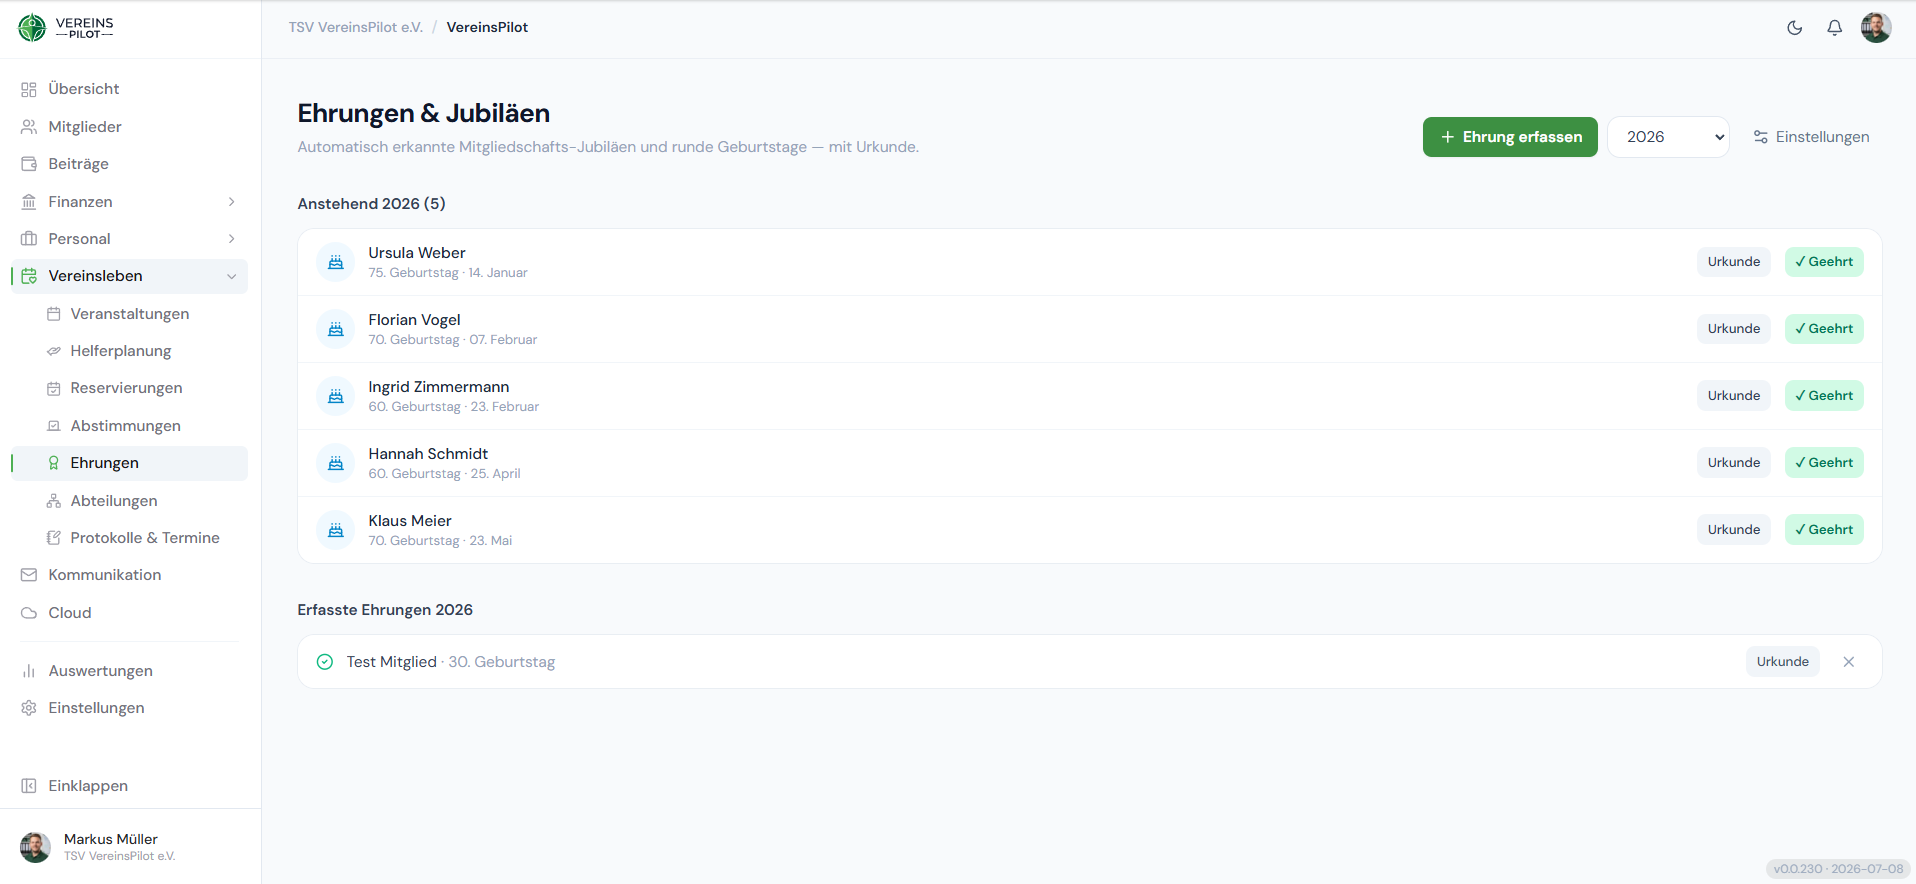Click the TSV VereinsPilot e.V. breadcrumb
The image size is (1916, 884).
[356, 28]
